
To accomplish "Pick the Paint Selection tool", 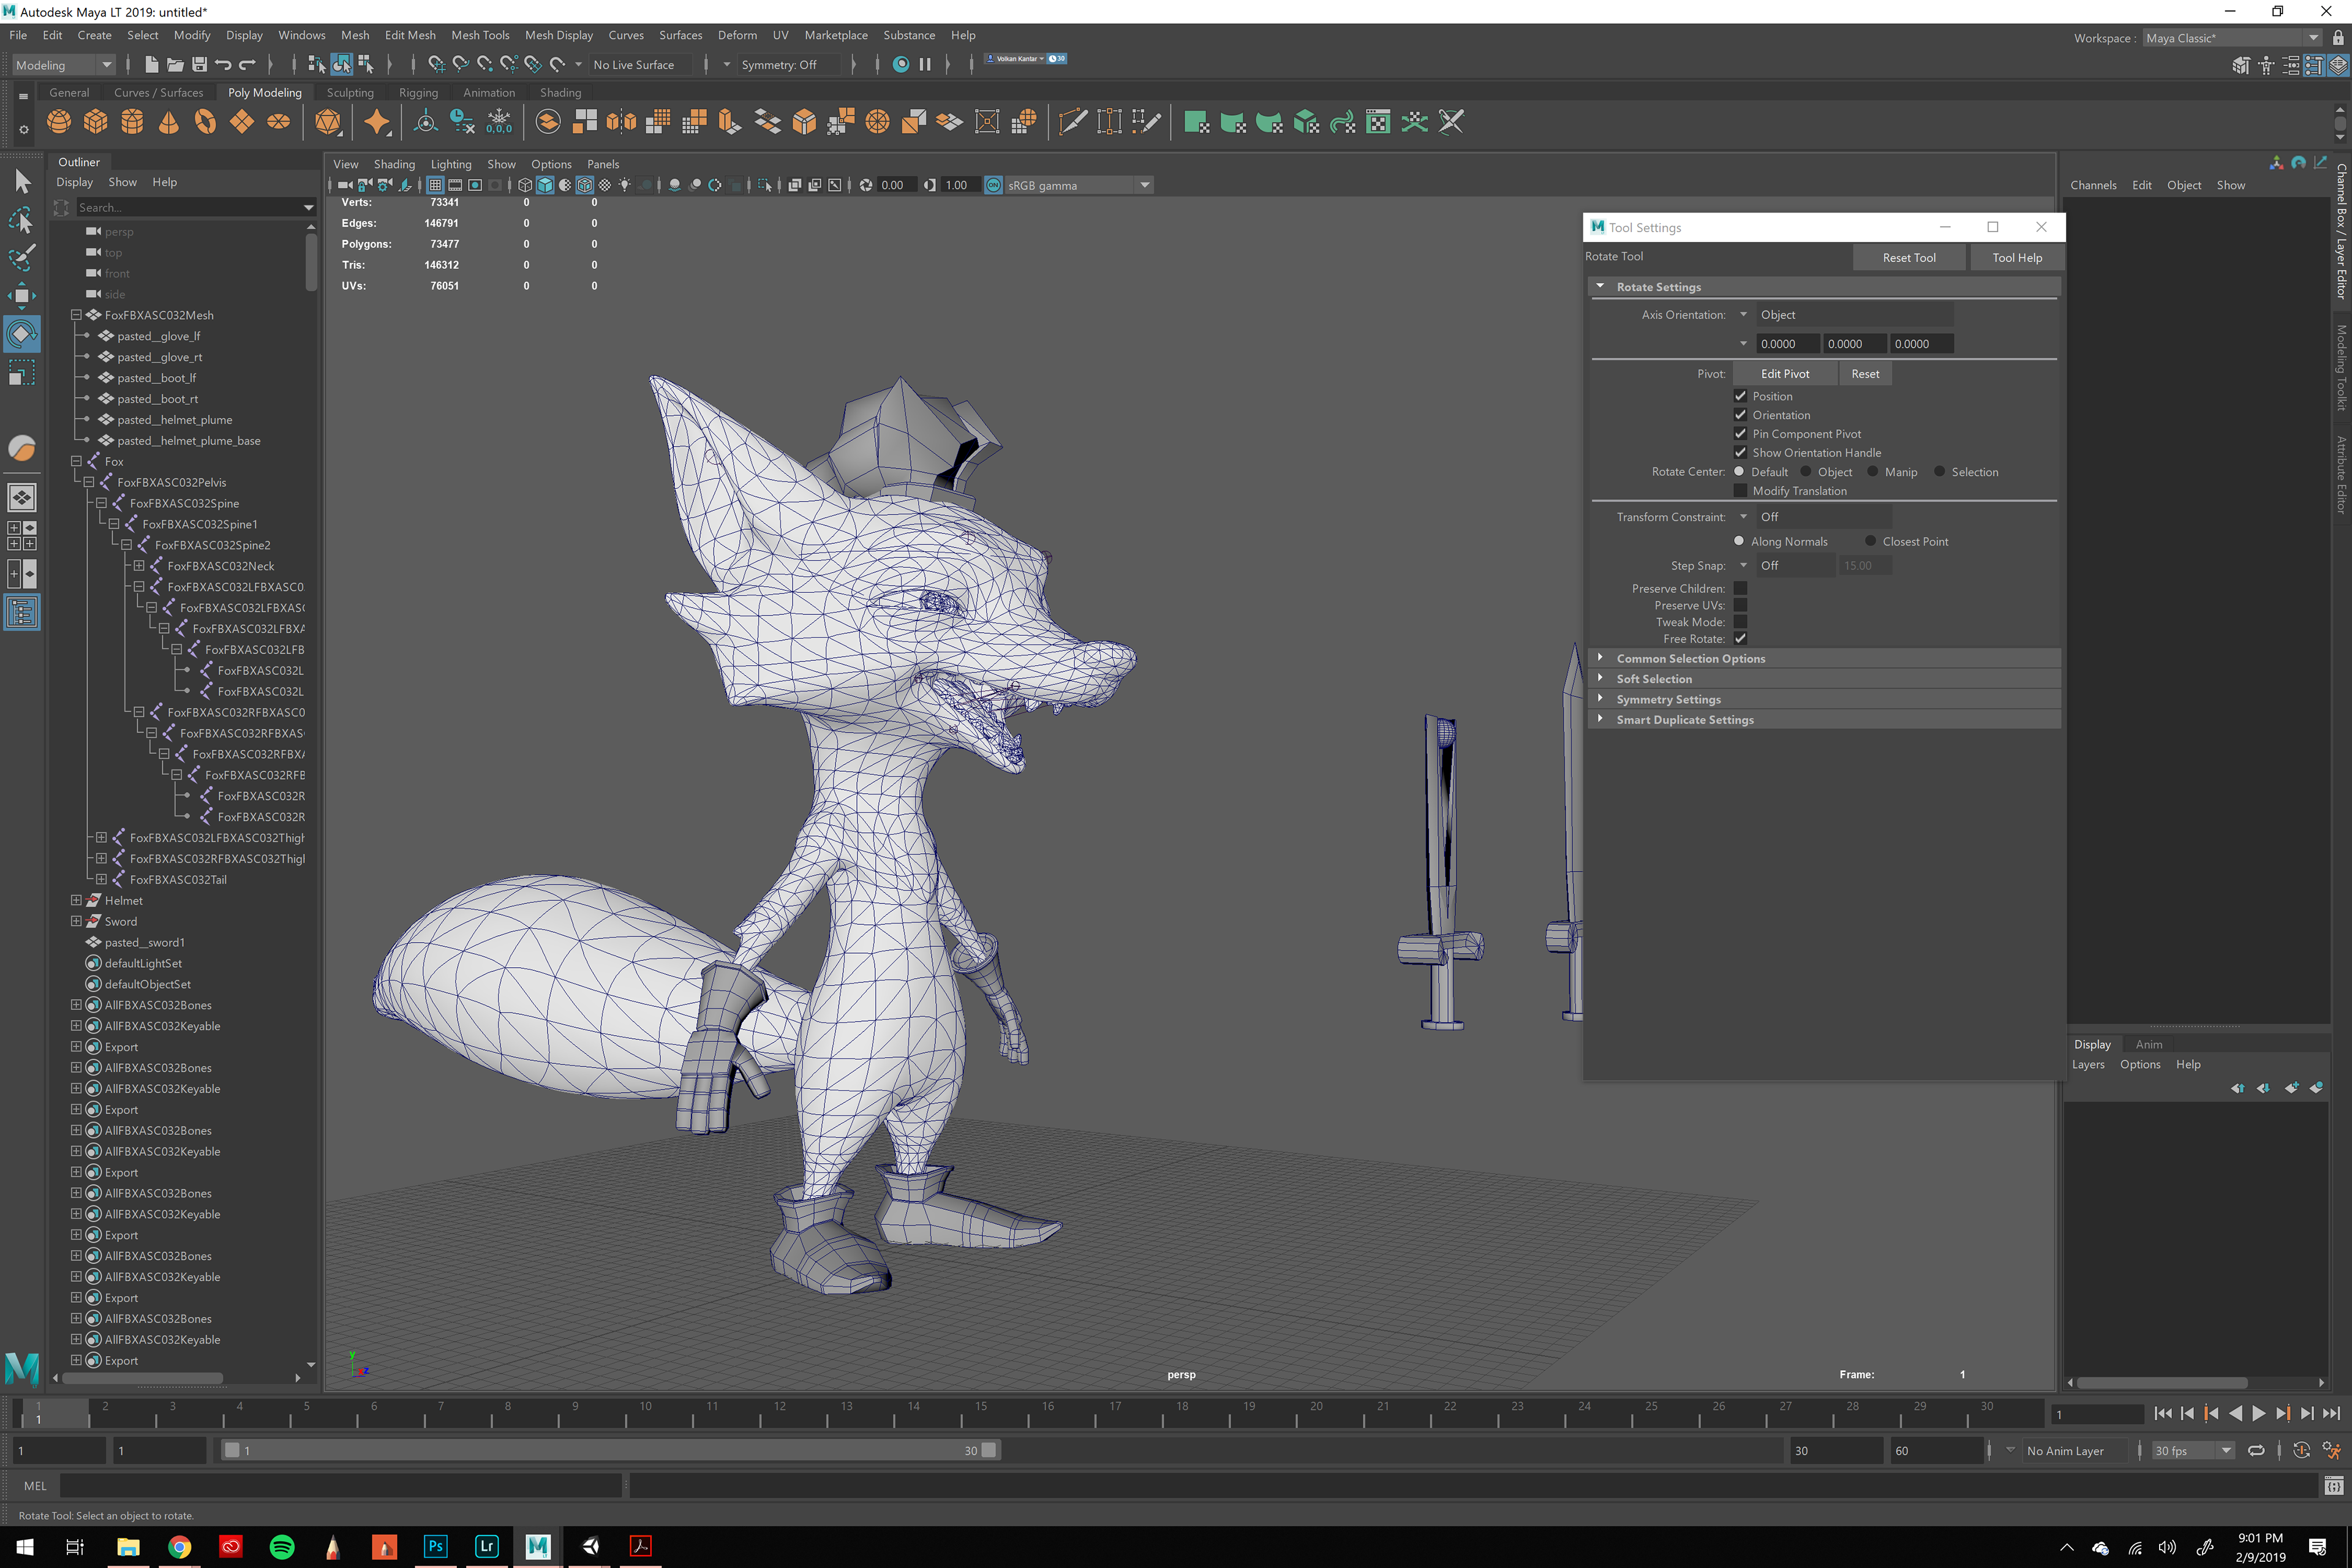I will pos(22,257).
